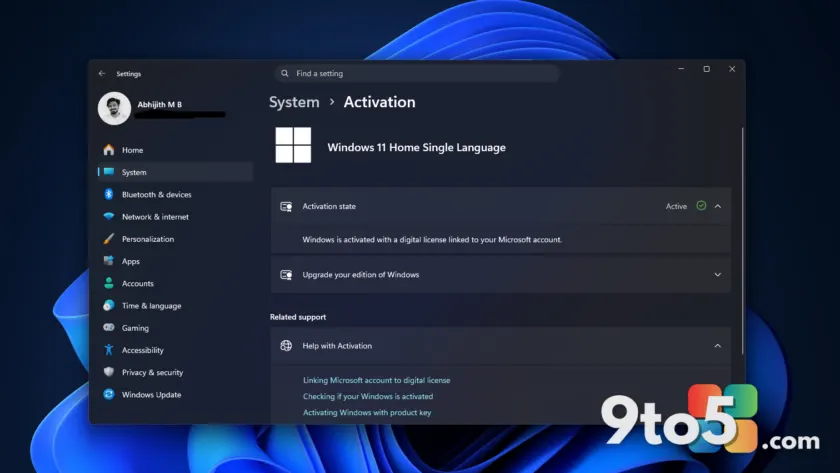The width and height of the screenshot is (840, 473).
Task: Open Gaming settings
Action: point(175,328)
